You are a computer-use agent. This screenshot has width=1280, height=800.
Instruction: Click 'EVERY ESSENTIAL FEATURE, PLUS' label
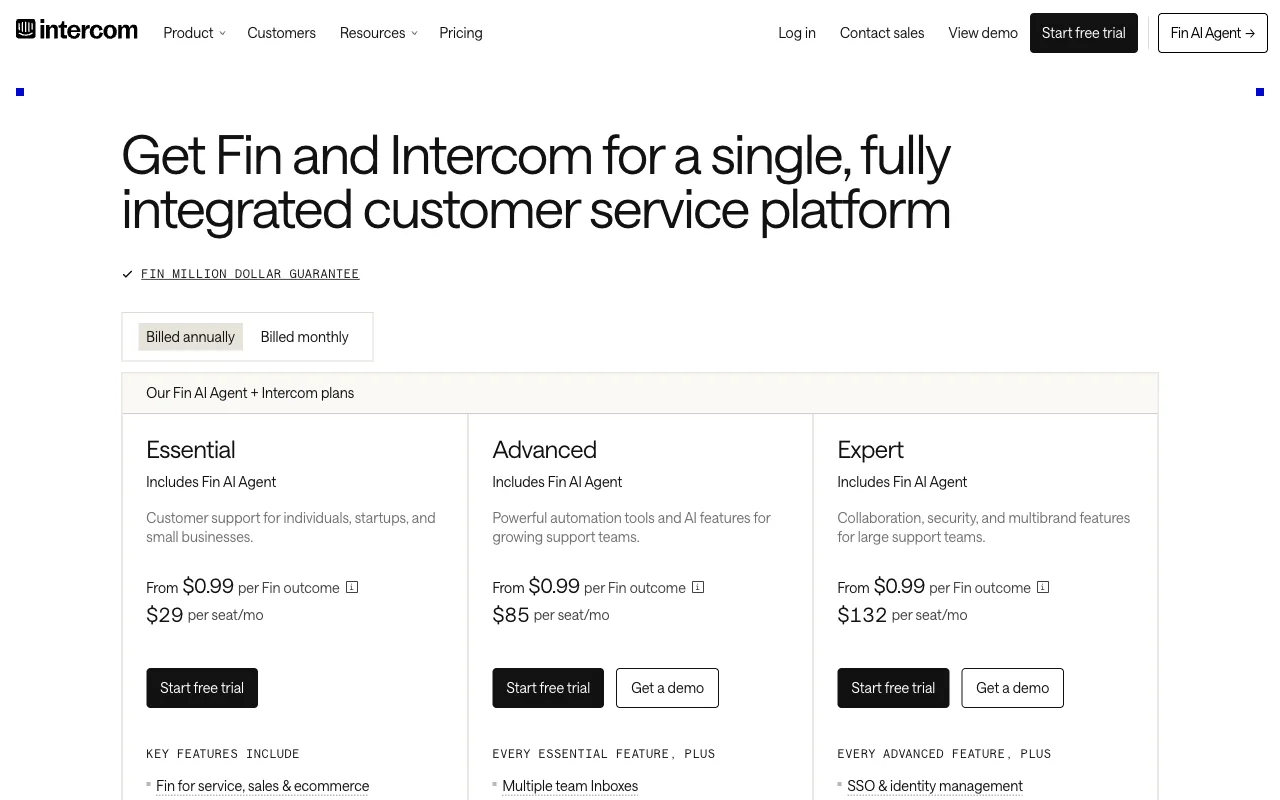604,754
